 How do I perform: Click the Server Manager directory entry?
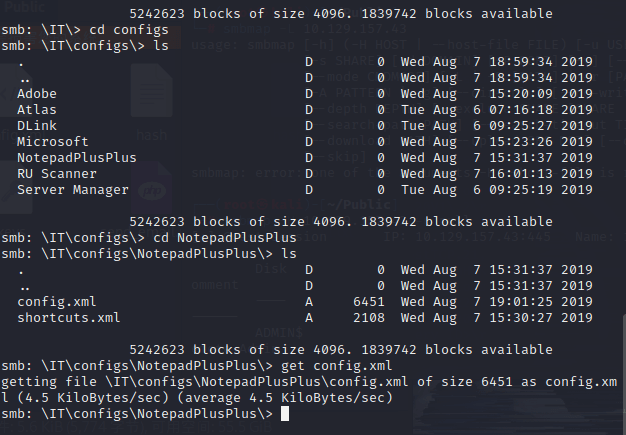pyautogui.click(x=73, y=190)
